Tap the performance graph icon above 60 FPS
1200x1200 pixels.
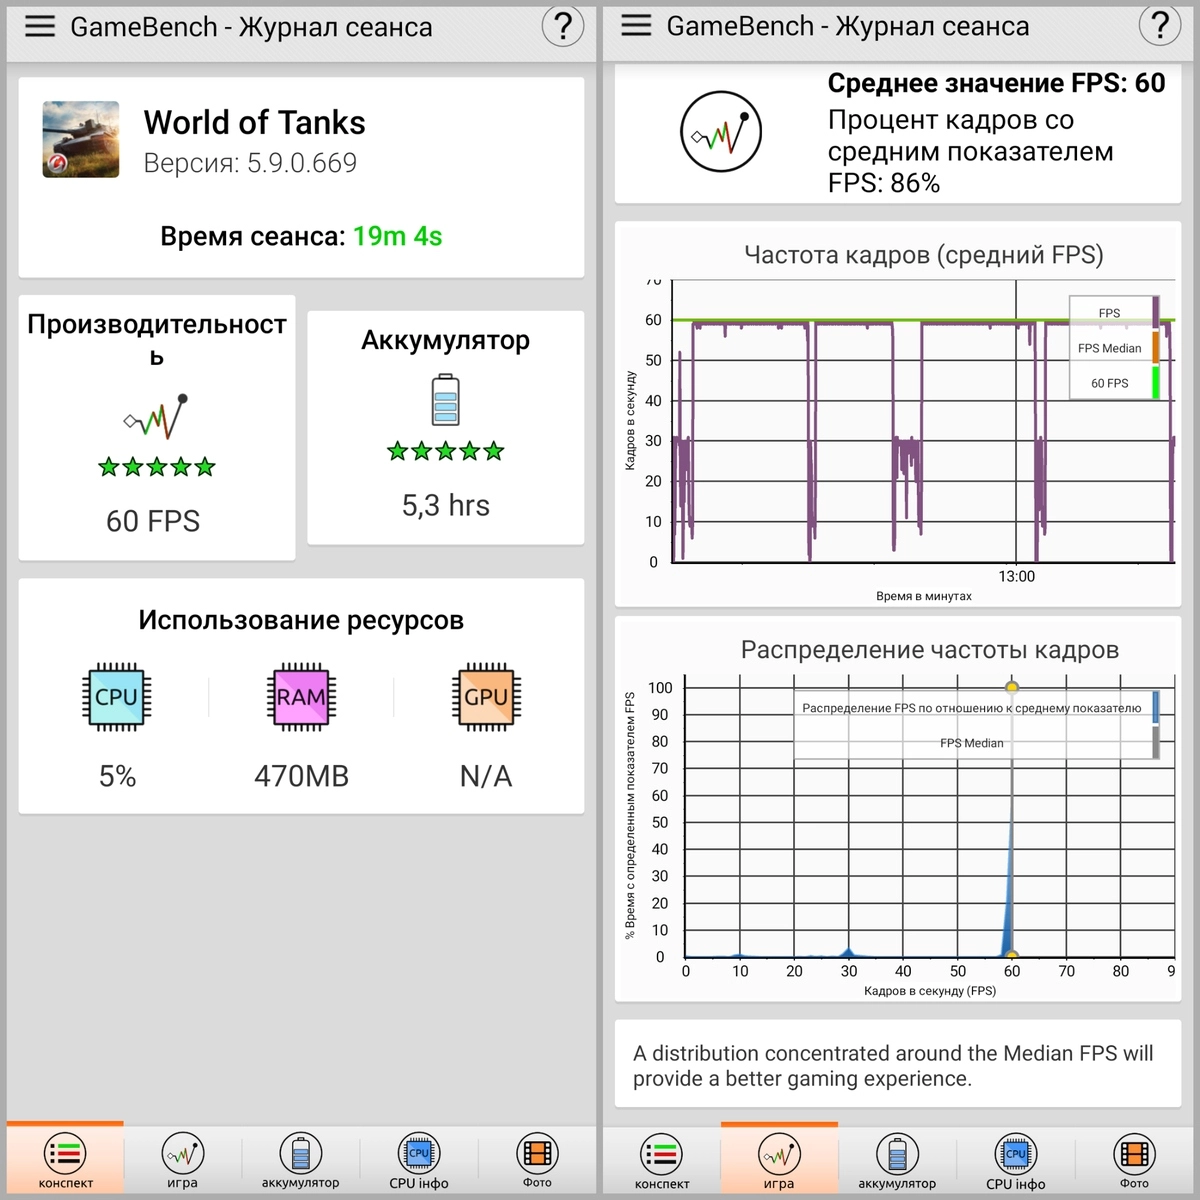pyautogui.click(x=157, y=417)
